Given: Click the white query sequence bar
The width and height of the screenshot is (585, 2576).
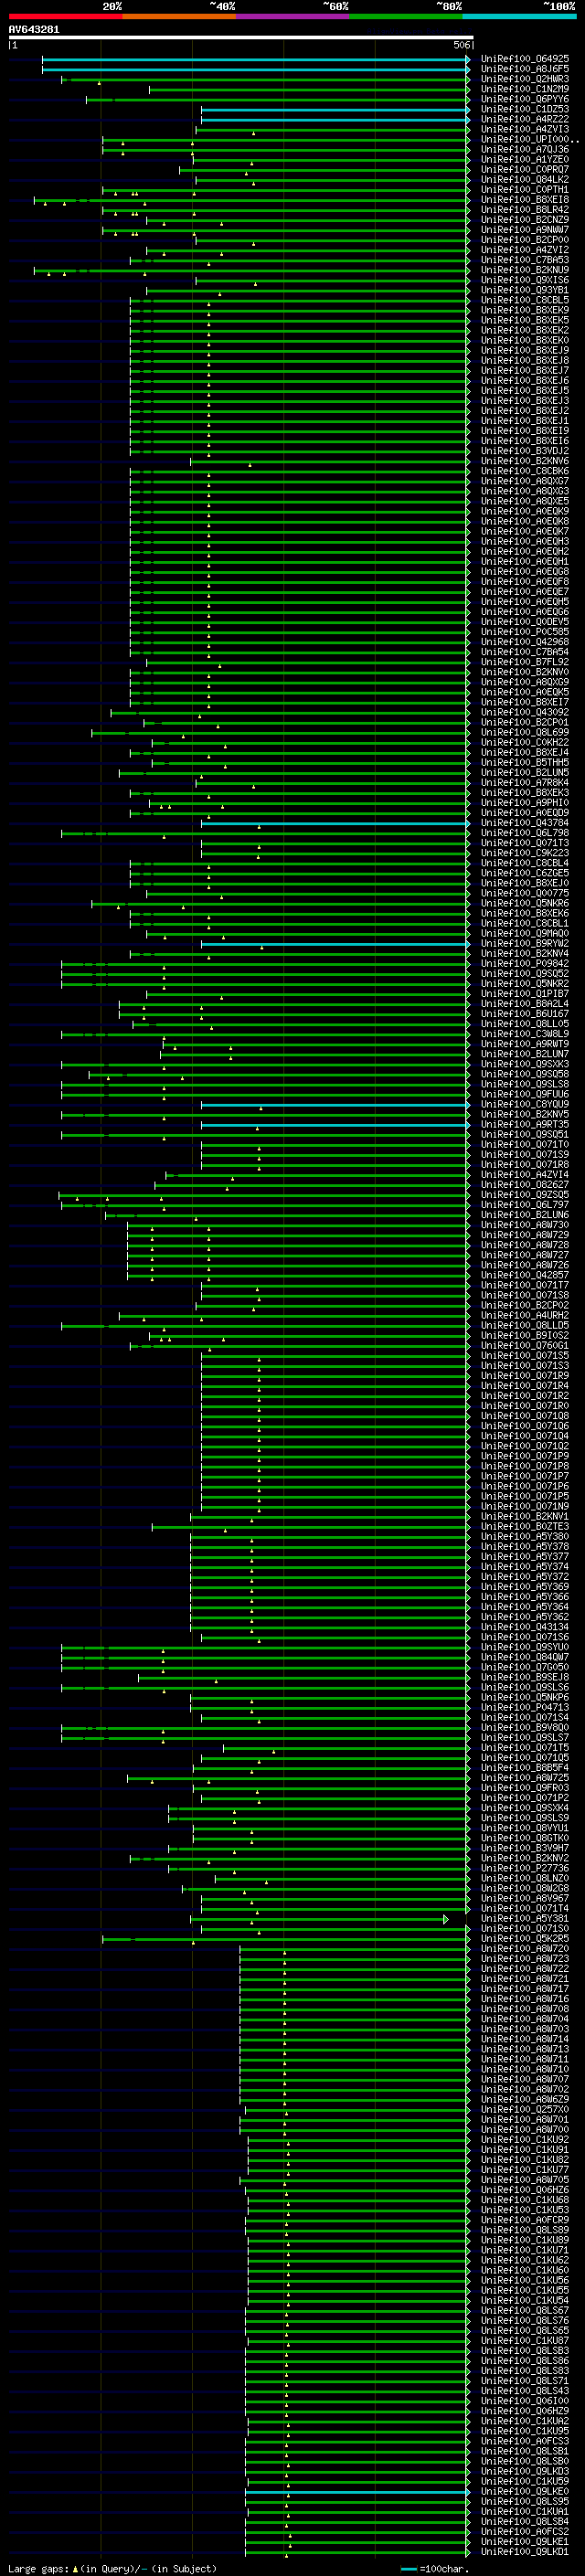Looking at the screenshot, I should point(240,37).
